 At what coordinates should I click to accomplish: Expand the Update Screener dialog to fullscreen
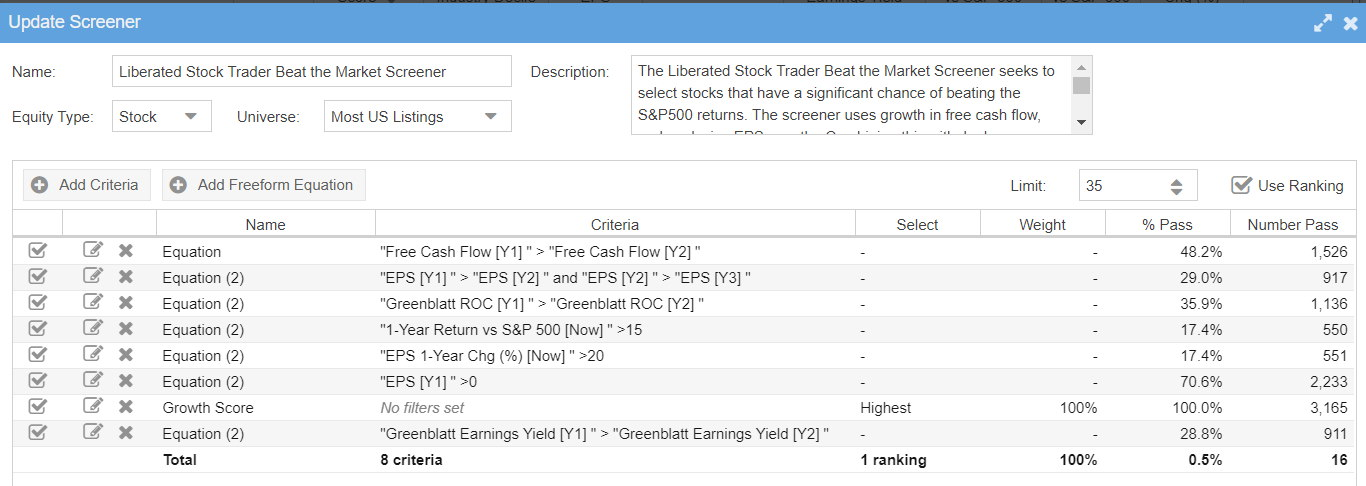1323,22
